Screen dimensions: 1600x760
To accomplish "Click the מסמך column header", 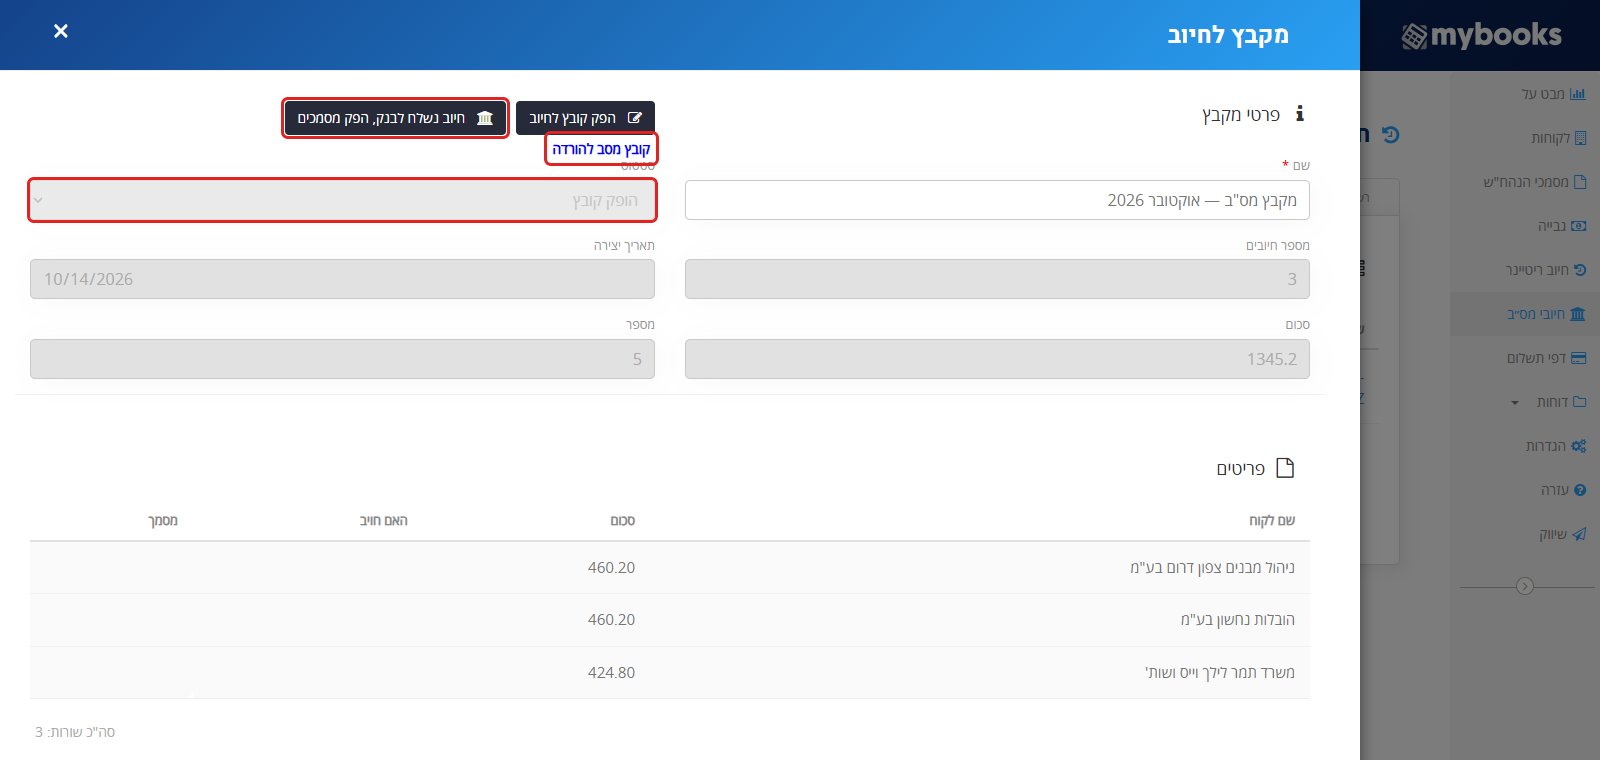I will (x=162, y=521).
